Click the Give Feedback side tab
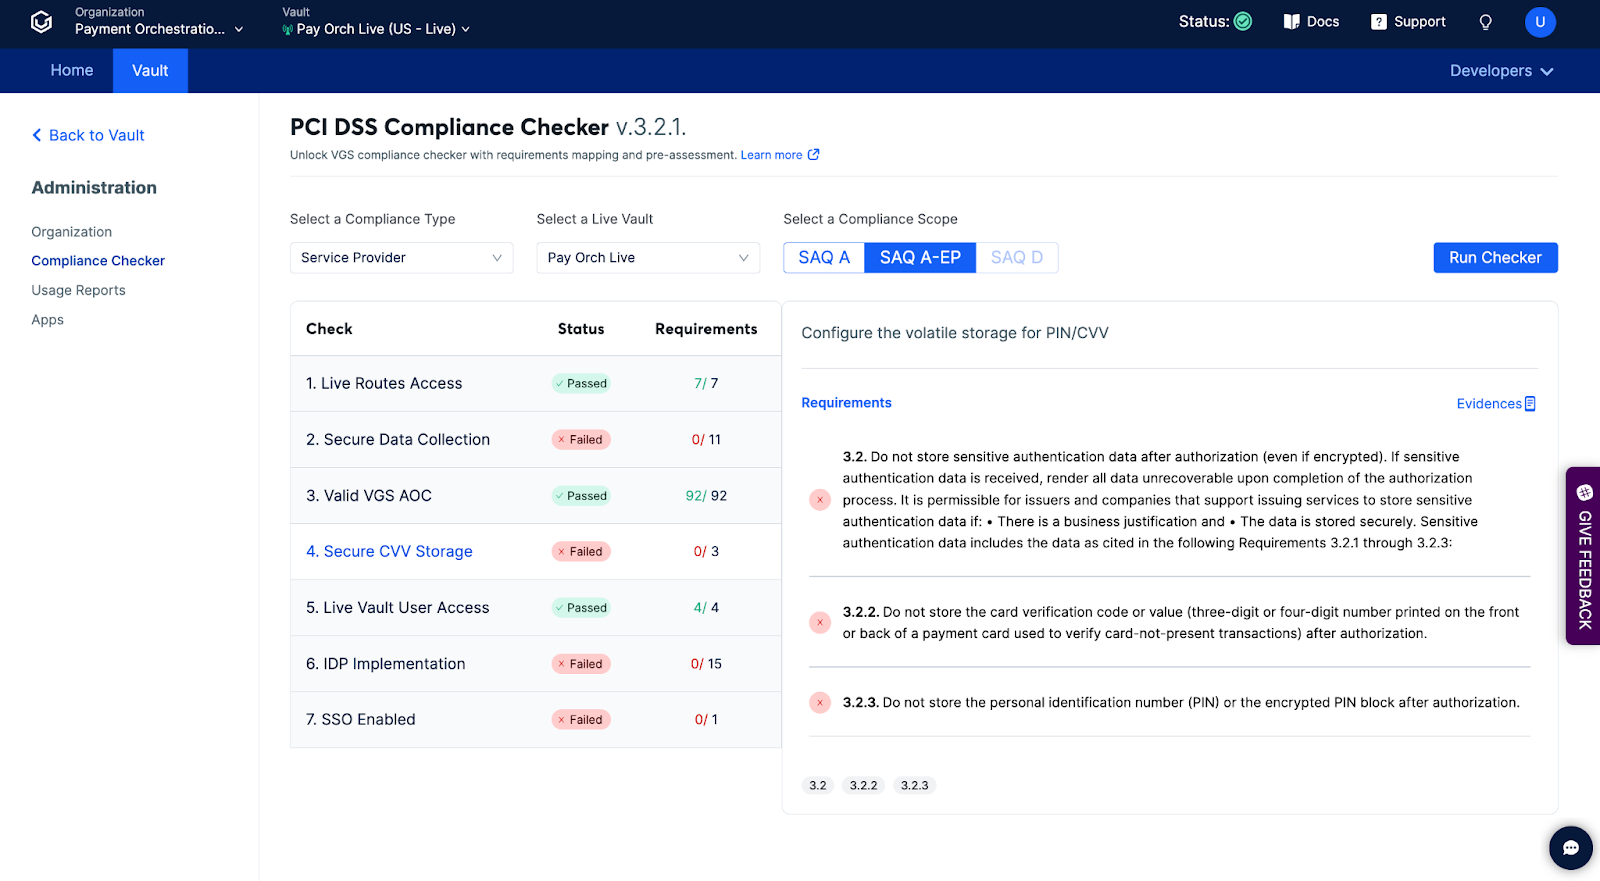 [1583, 556]
